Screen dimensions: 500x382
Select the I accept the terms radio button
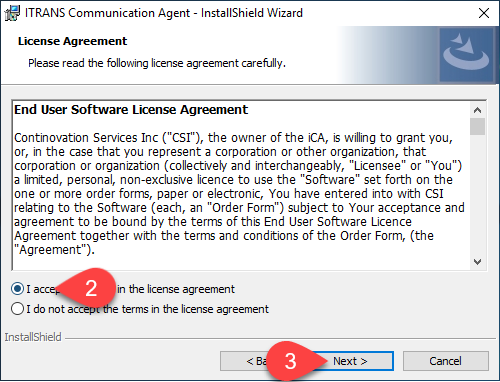(17, 289)
